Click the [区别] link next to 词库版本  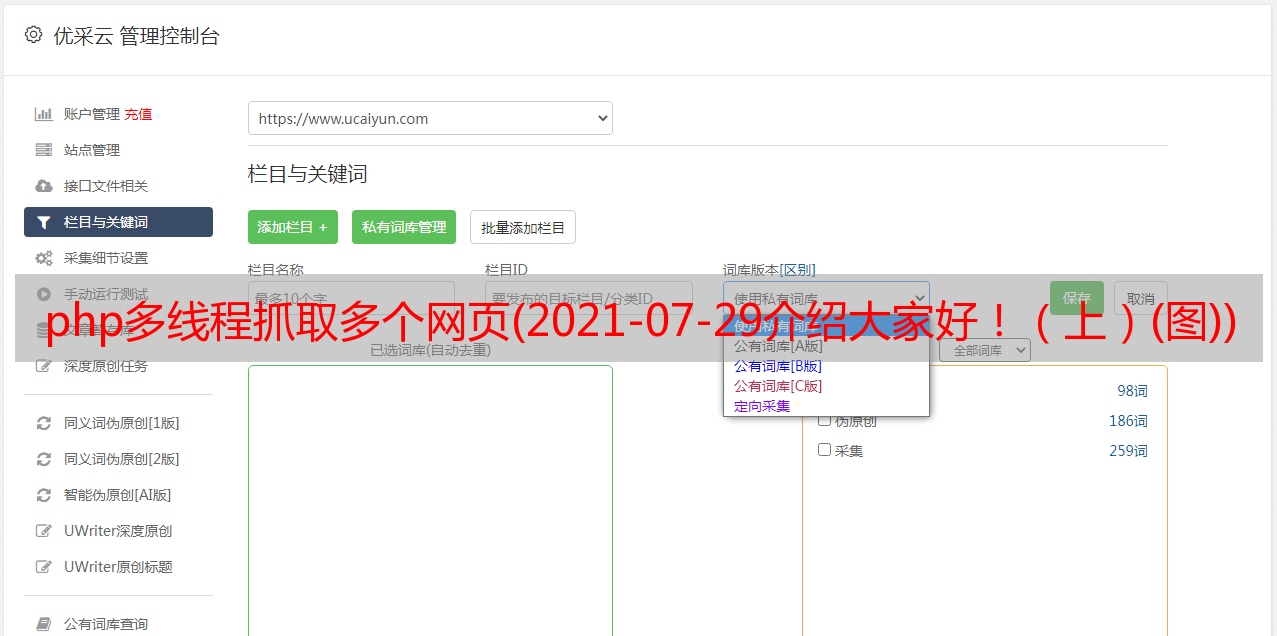tap(798, 270)
